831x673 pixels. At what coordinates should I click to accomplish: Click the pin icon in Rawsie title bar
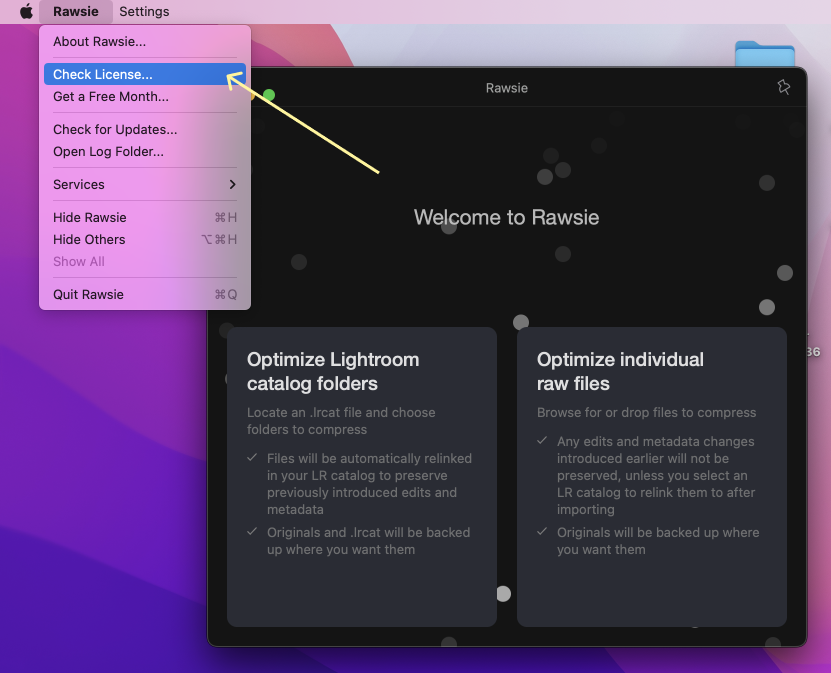click(x=784, y=87)
